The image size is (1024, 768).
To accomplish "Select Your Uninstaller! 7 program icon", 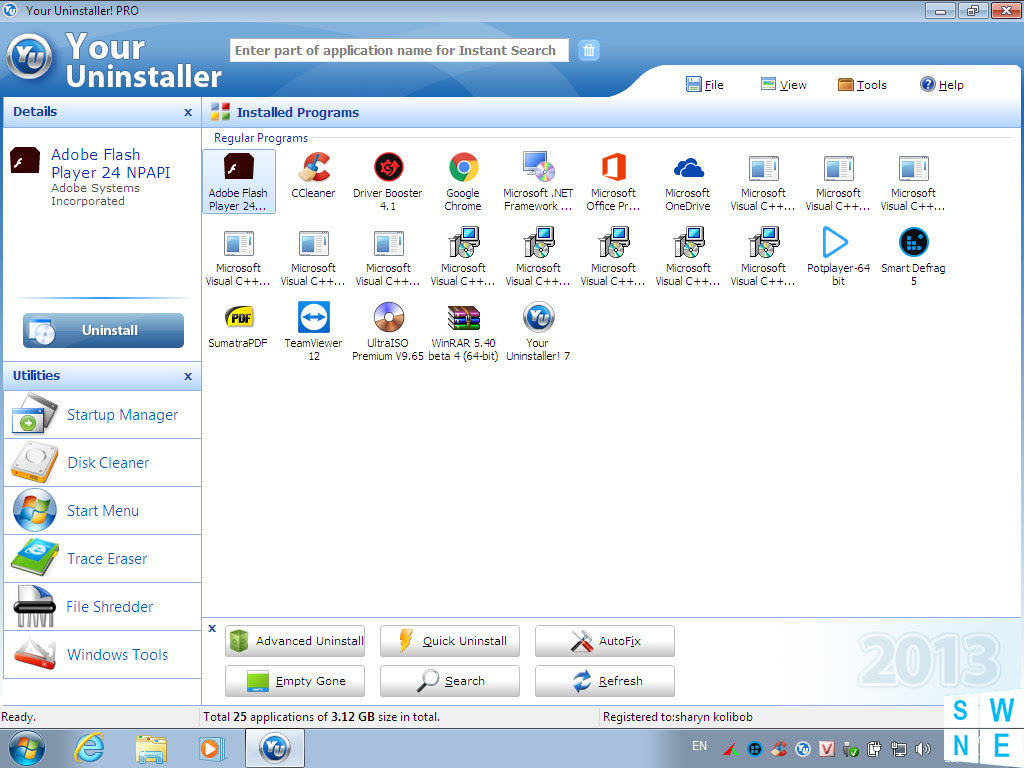I will (538, 331).
